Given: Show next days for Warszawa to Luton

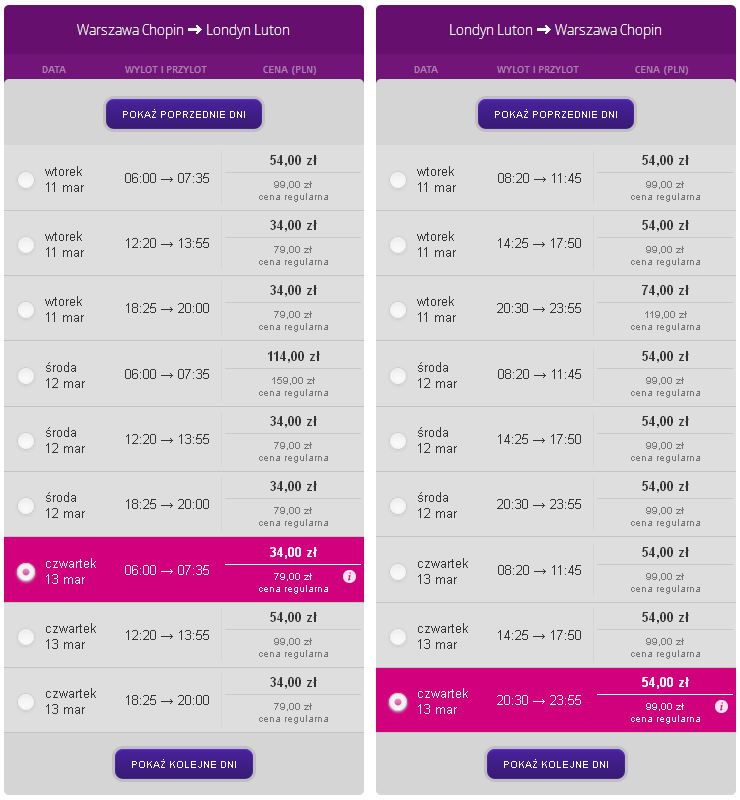Looking at the screenshot, I should 184,764.
